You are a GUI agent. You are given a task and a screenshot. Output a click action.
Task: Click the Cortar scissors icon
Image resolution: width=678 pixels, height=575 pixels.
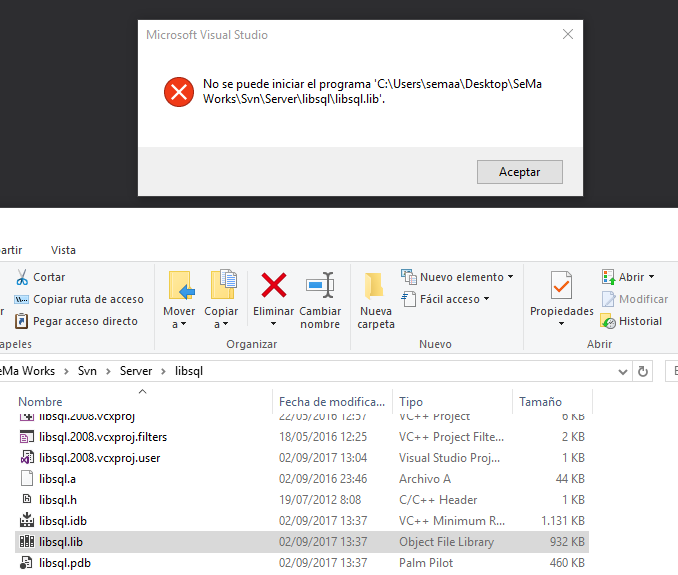[x=22, y=277]
